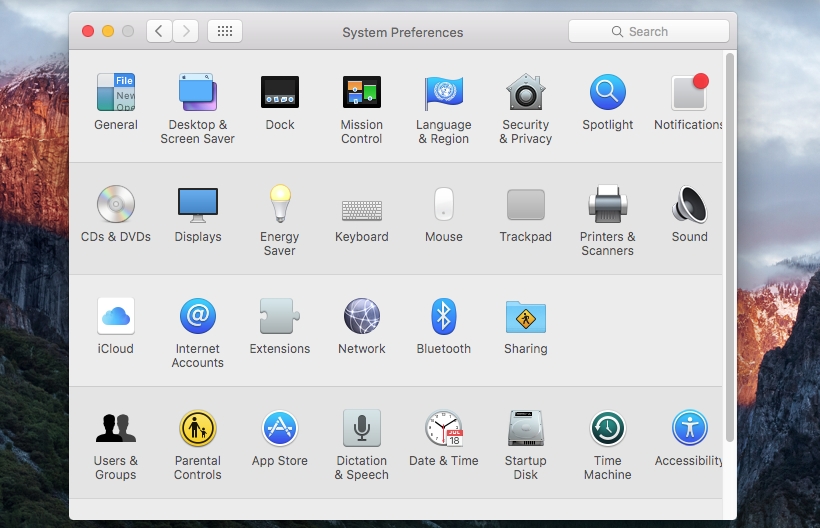Open Startup Disk preferences icon

(526, 428)
